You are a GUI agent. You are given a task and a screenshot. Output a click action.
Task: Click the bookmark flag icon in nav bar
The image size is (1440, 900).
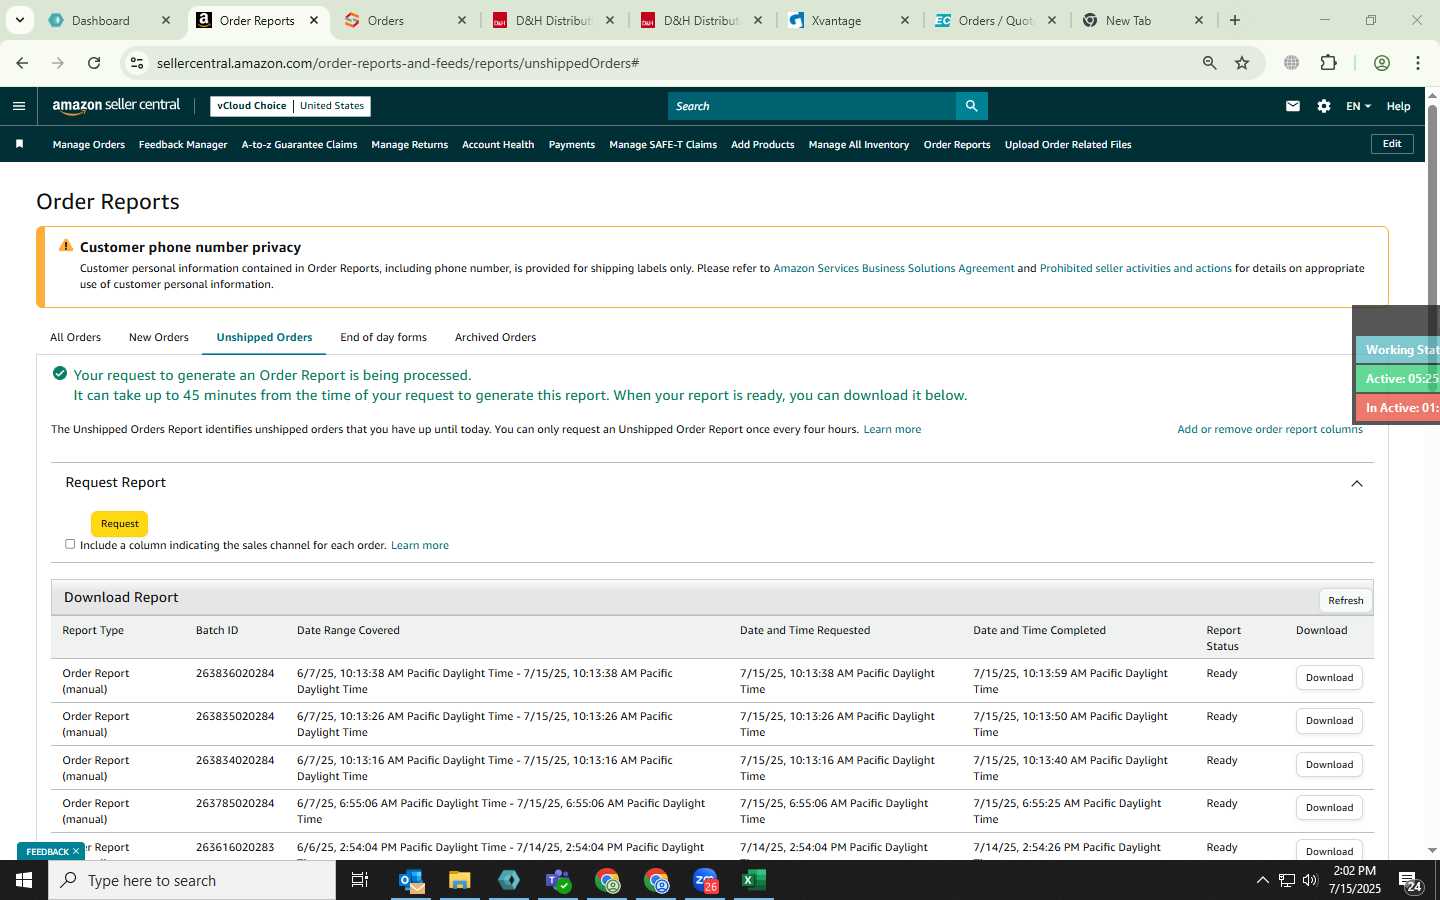pos(19,145)
